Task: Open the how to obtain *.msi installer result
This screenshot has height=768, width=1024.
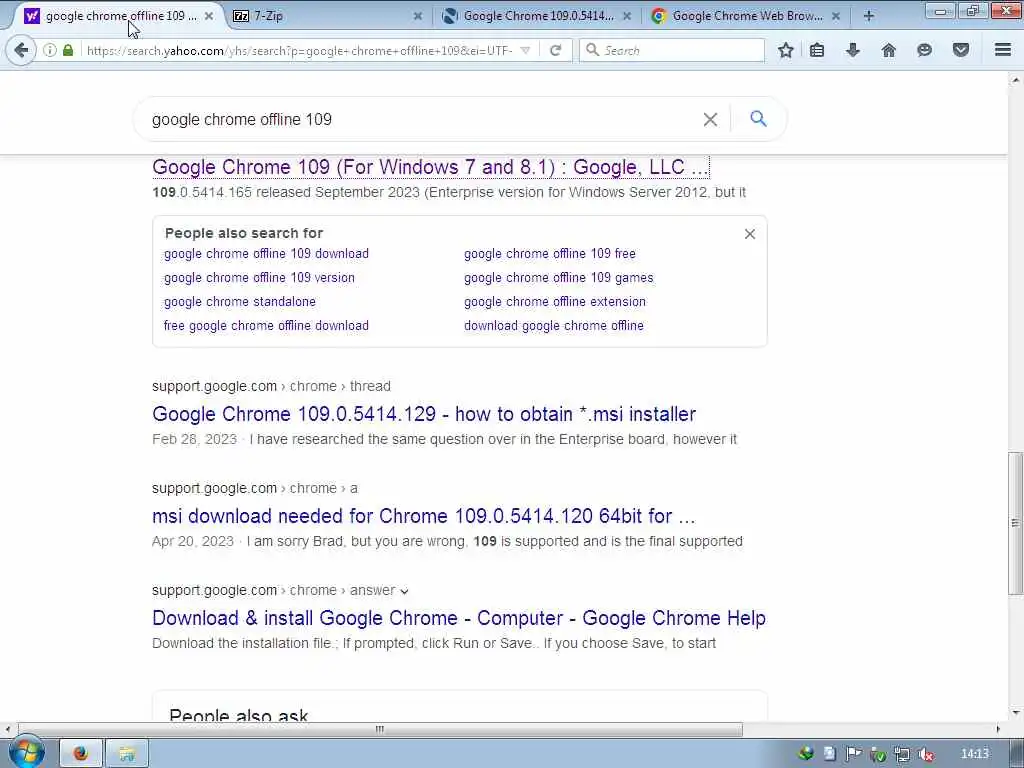Action: coord(424,414)
